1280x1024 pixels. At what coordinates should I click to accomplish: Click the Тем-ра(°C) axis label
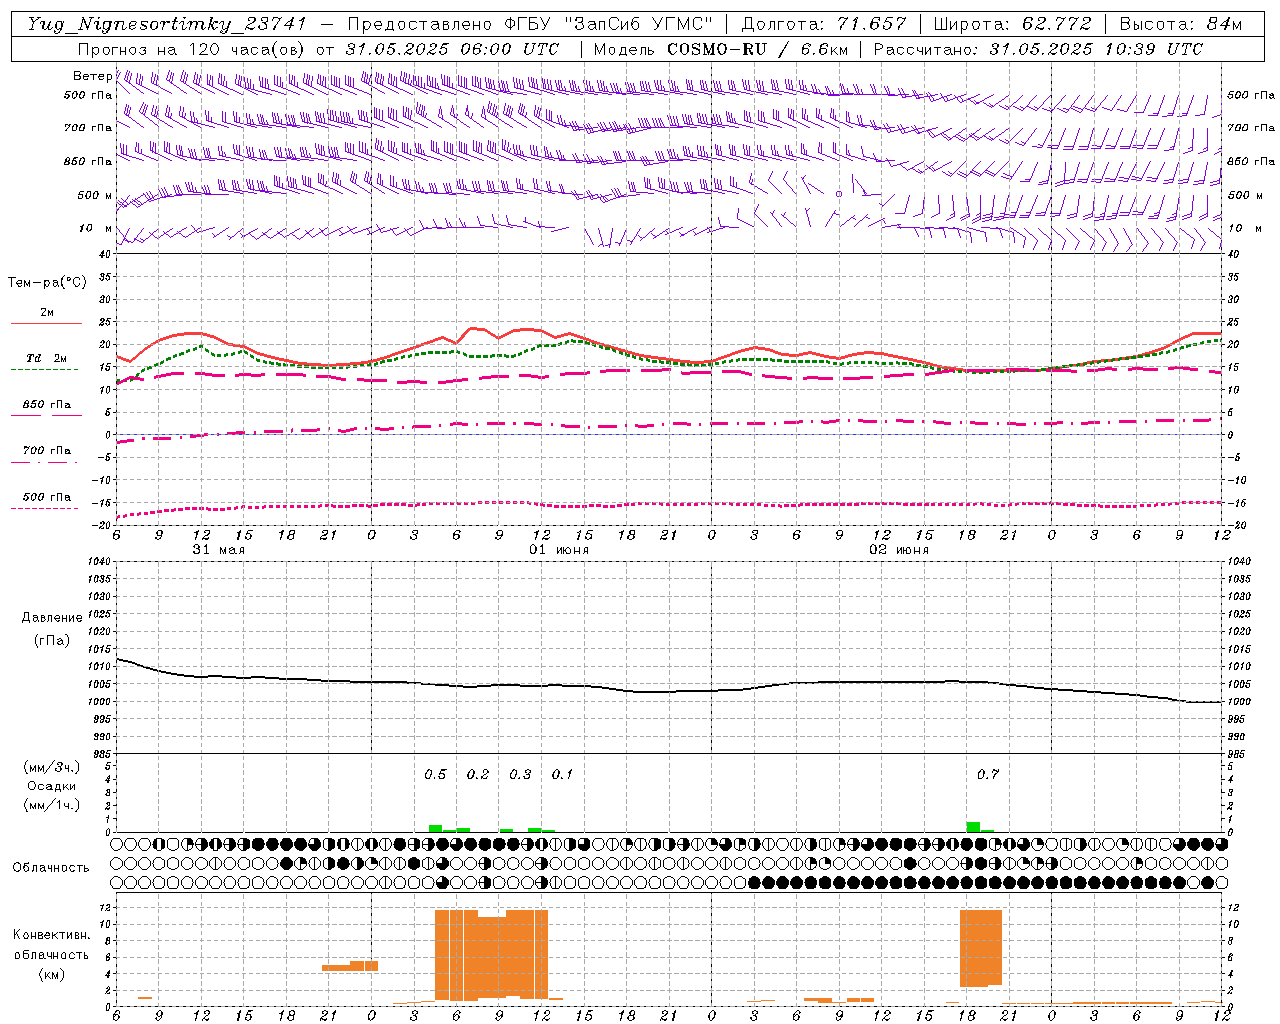click(x=47, y=283)
